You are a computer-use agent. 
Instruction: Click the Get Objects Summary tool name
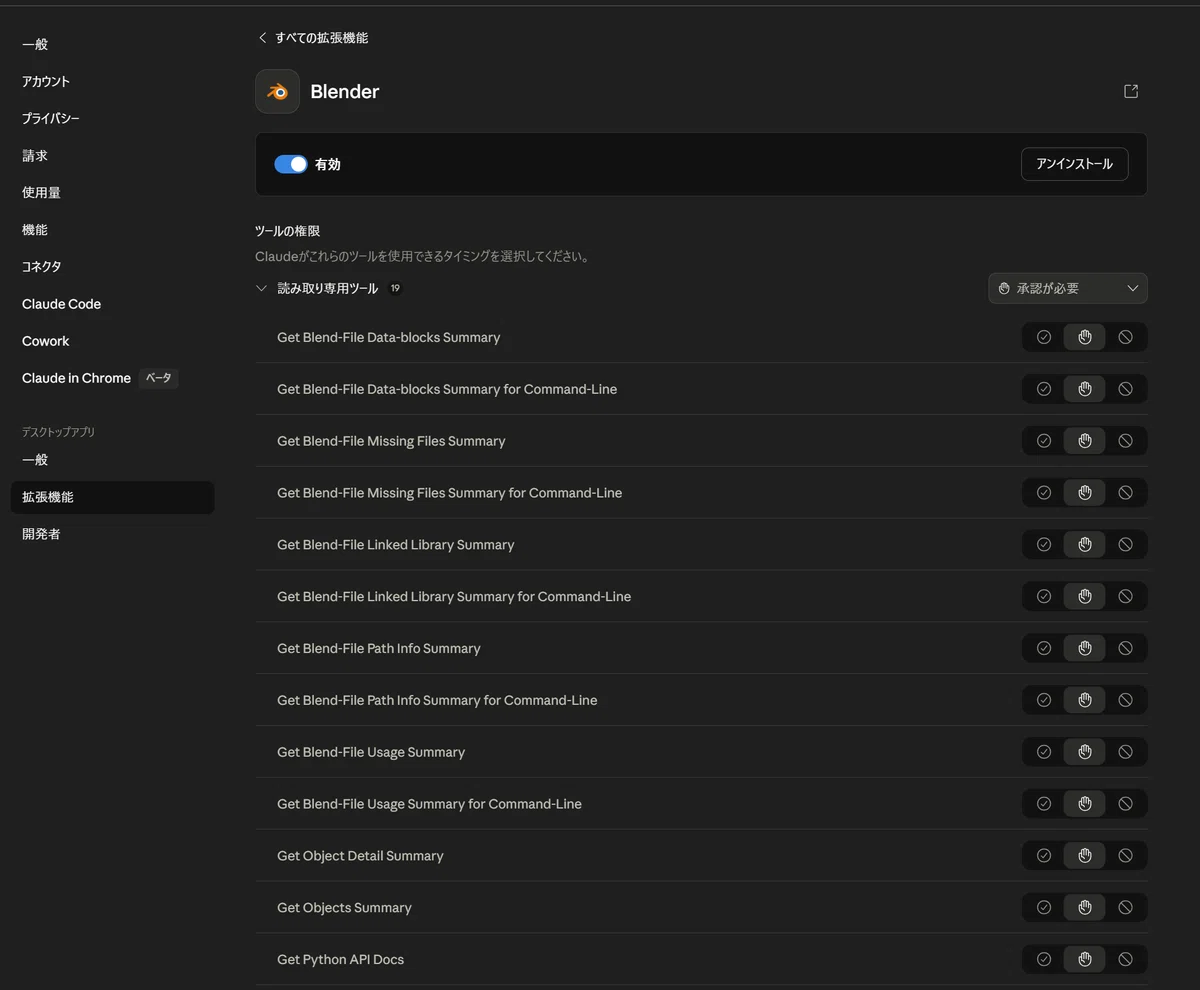click(344, 908)
